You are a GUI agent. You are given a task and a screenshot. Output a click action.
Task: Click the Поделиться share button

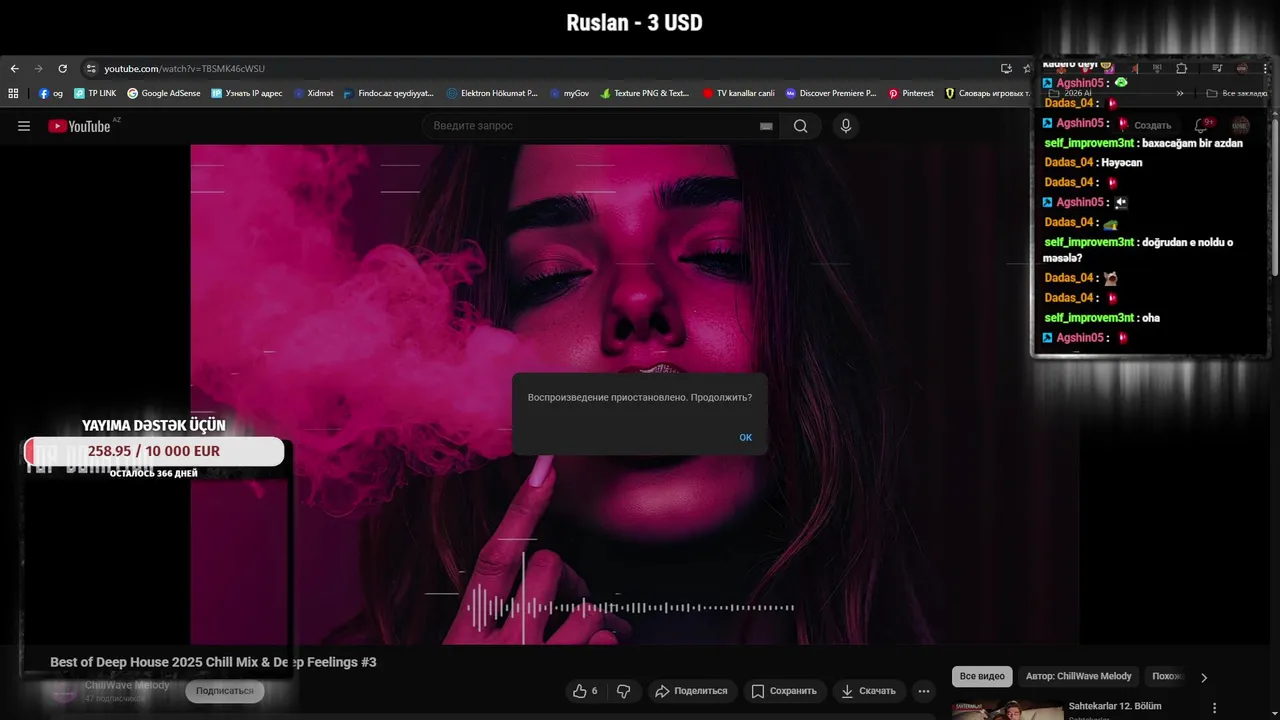(x=691, y=691)
